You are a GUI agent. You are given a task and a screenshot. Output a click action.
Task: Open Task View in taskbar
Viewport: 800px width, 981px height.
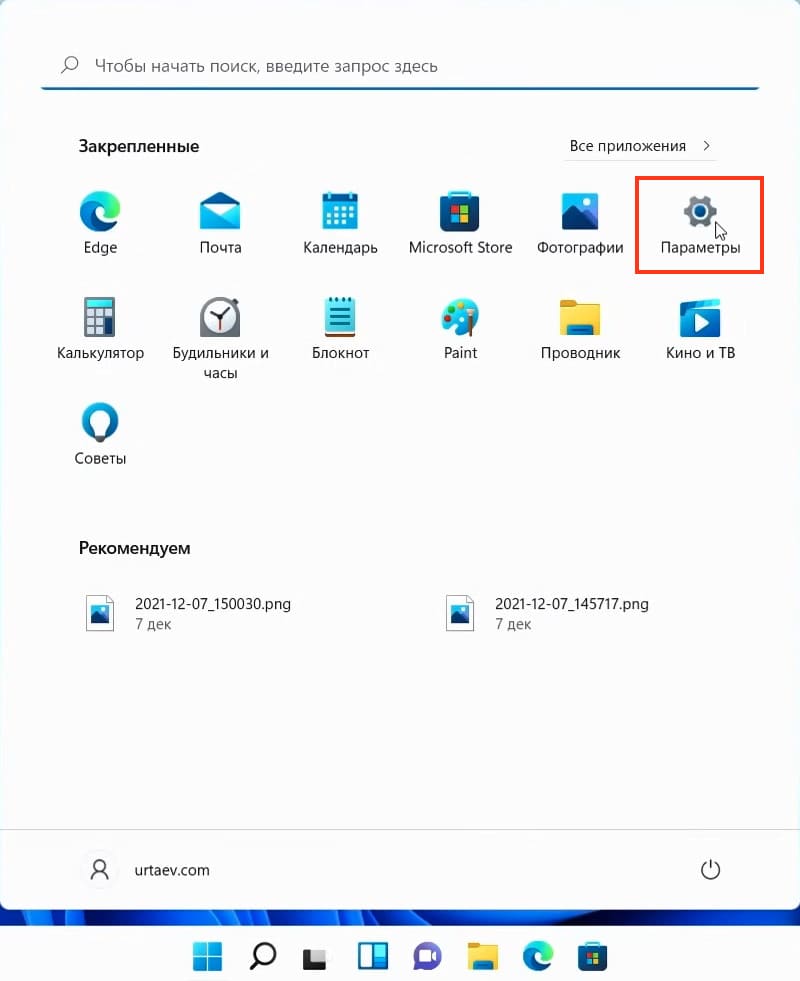pos(315,957)
